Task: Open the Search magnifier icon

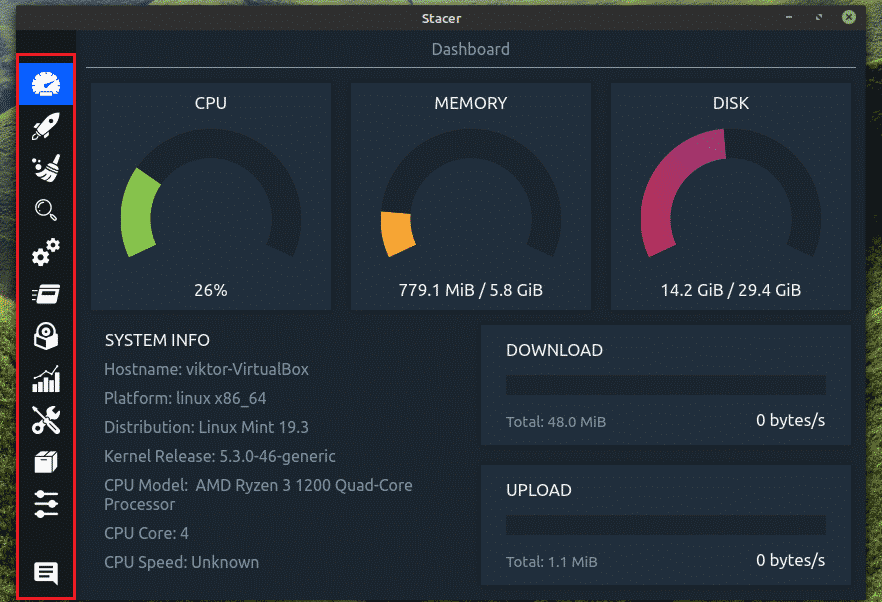Action: (46, 210)
